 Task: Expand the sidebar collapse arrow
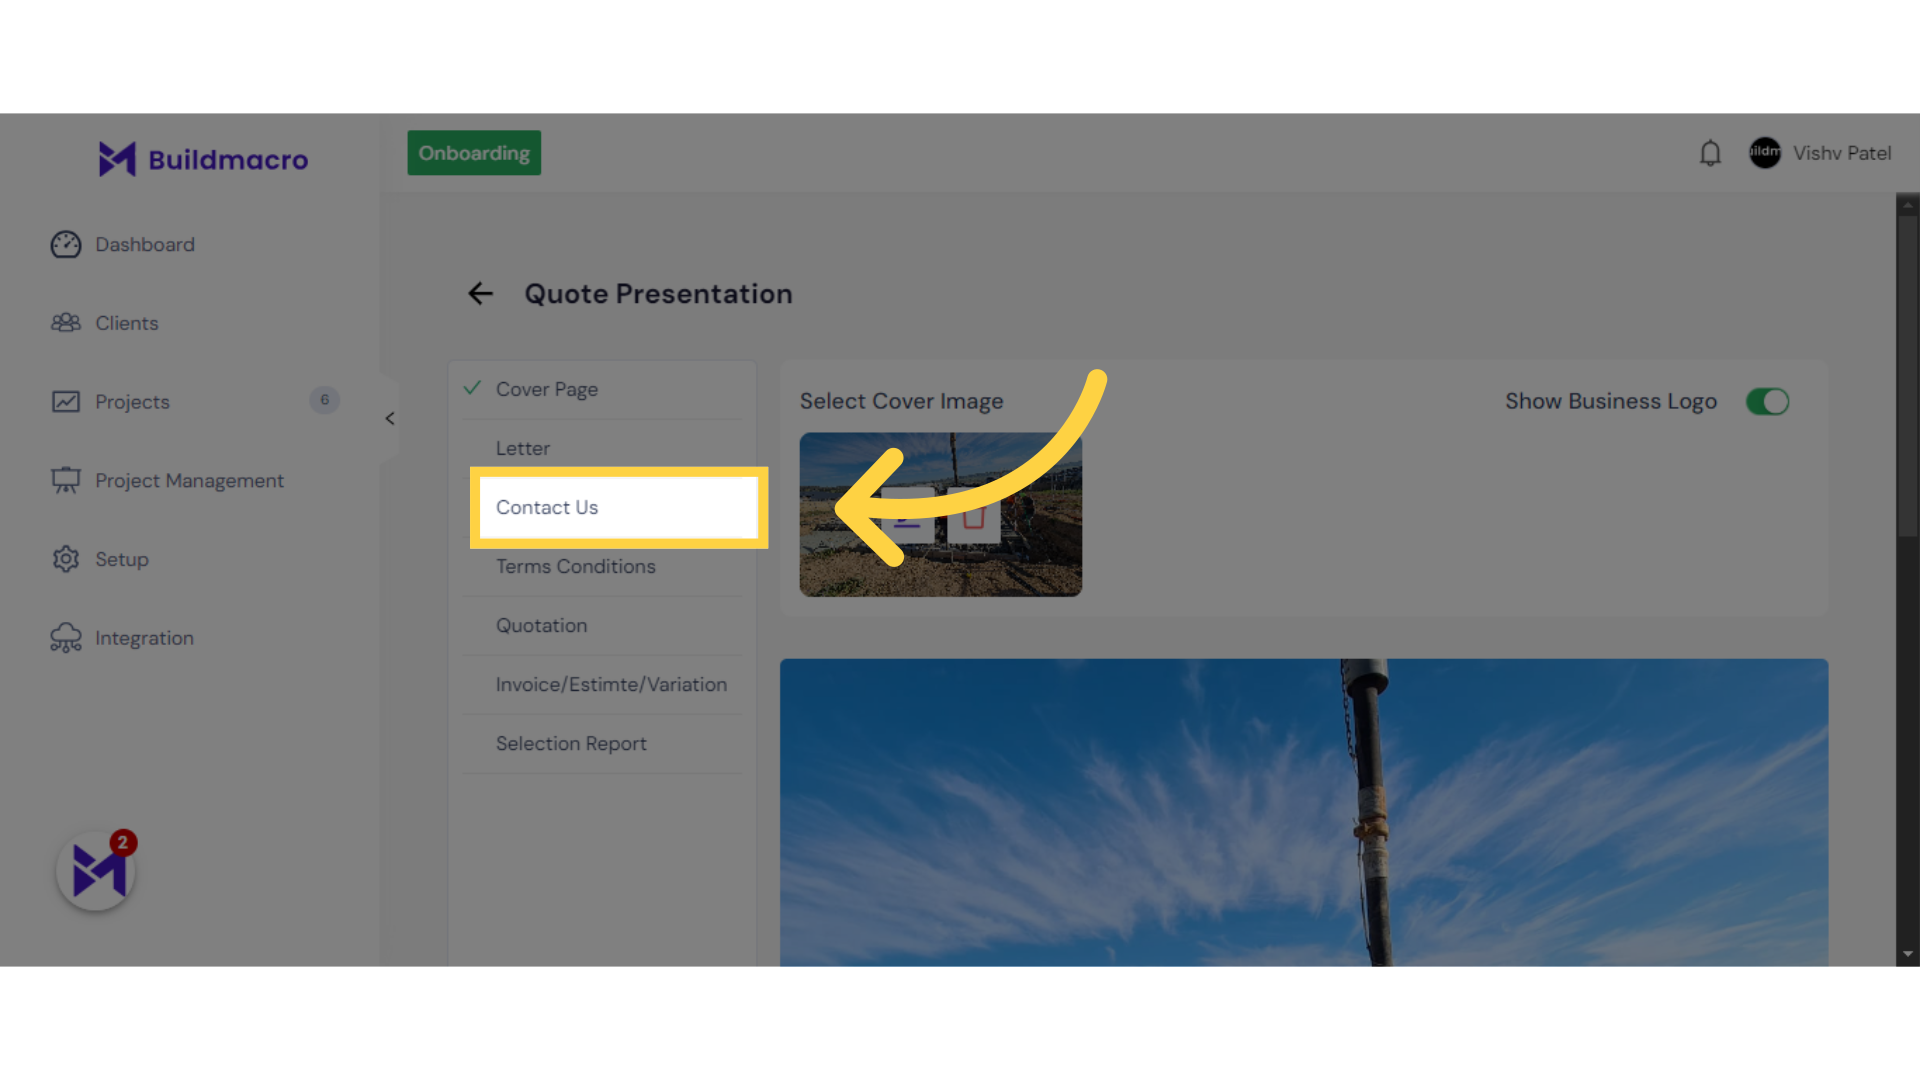(x=388, y=419)
